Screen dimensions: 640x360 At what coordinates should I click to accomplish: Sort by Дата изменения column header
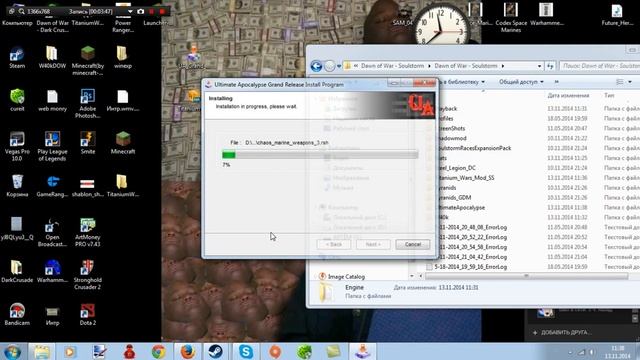coord(568,96)
